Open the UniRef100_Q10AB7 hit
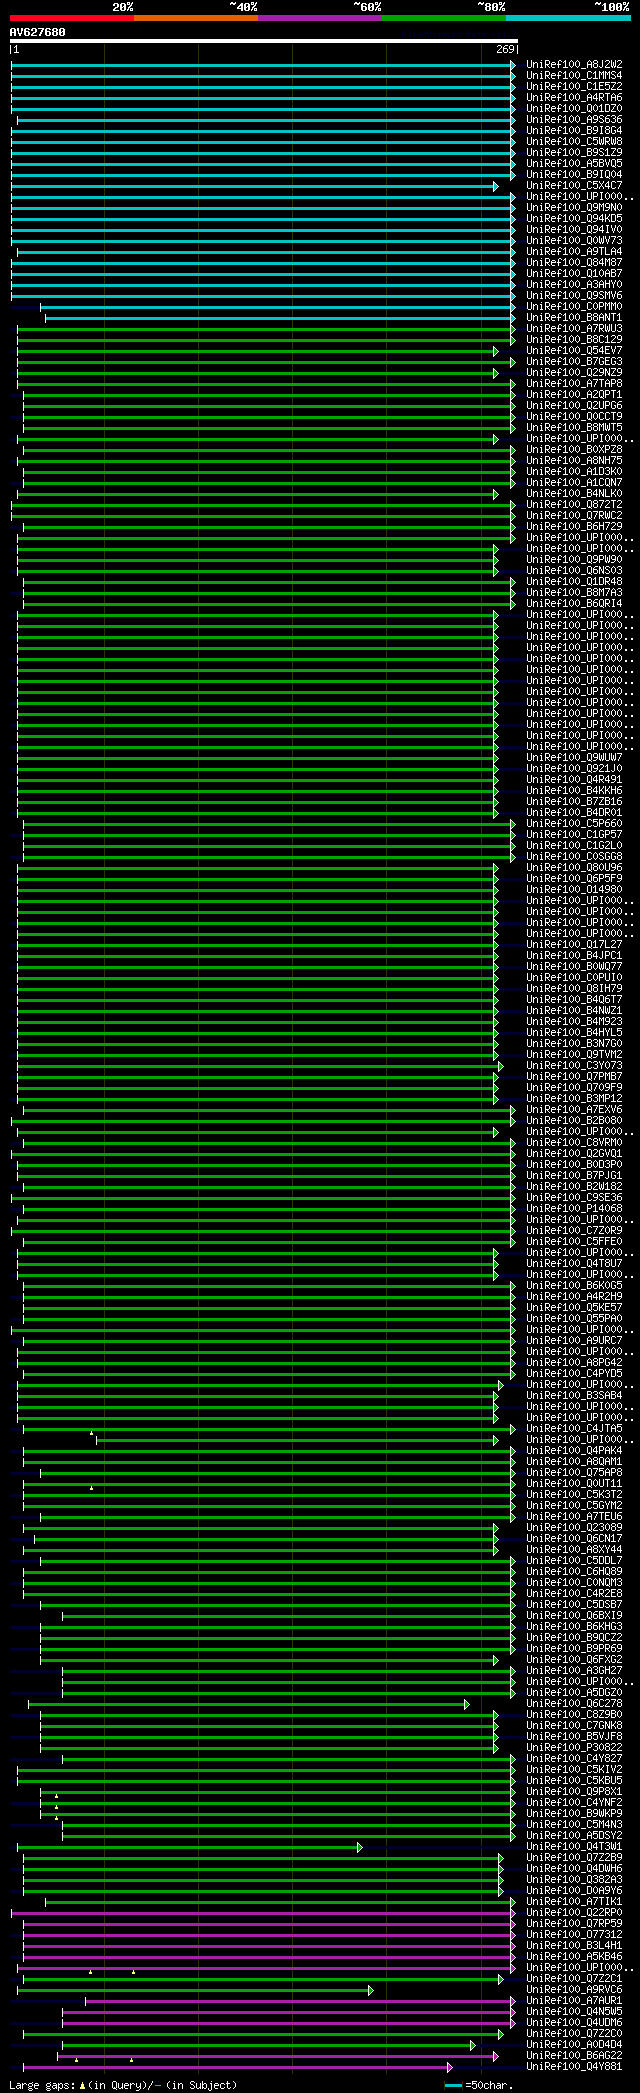The image size is (640, 2093). point(574,274)
